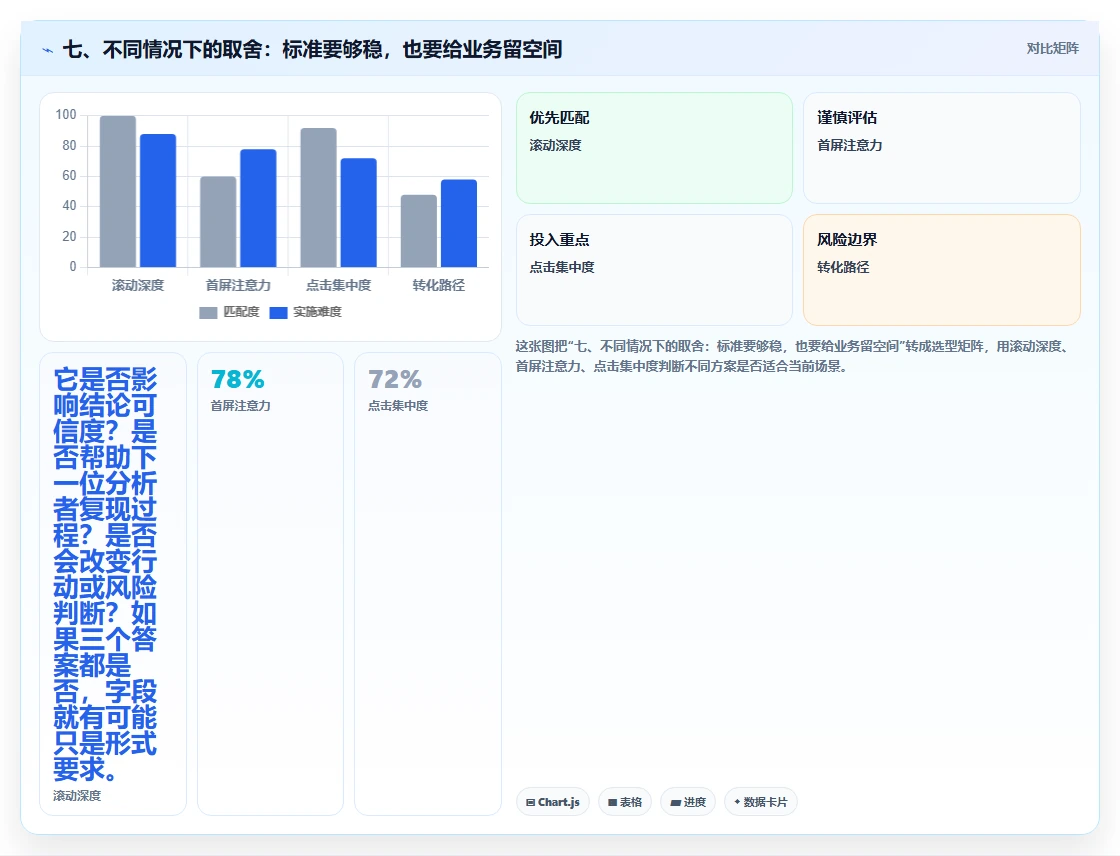Click the large blue question text card
Screen dimensions: 1120x856
(x=113, y=584)
